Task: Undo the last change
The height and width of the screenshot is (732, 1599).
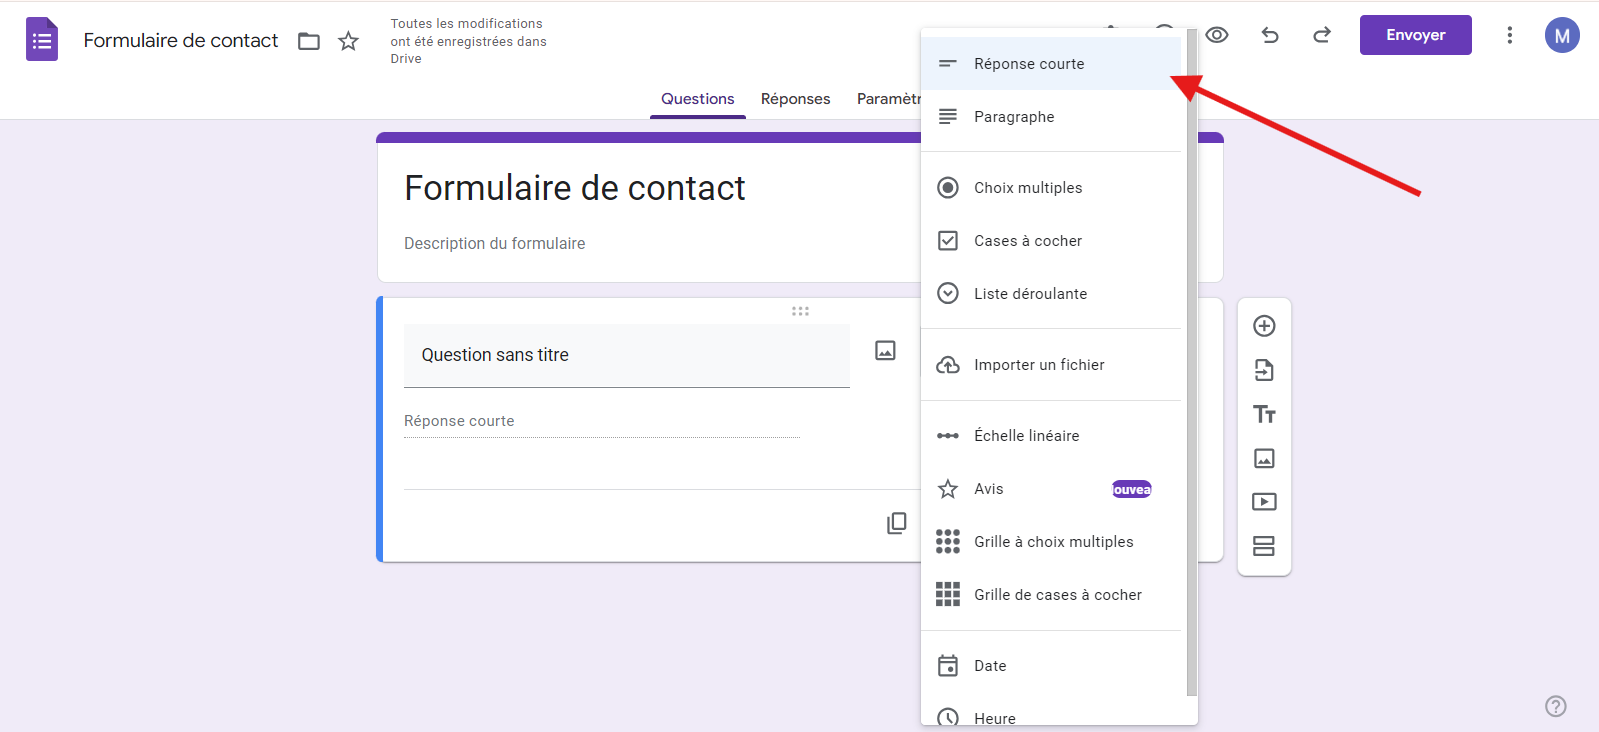Action: click(1270, 35)
